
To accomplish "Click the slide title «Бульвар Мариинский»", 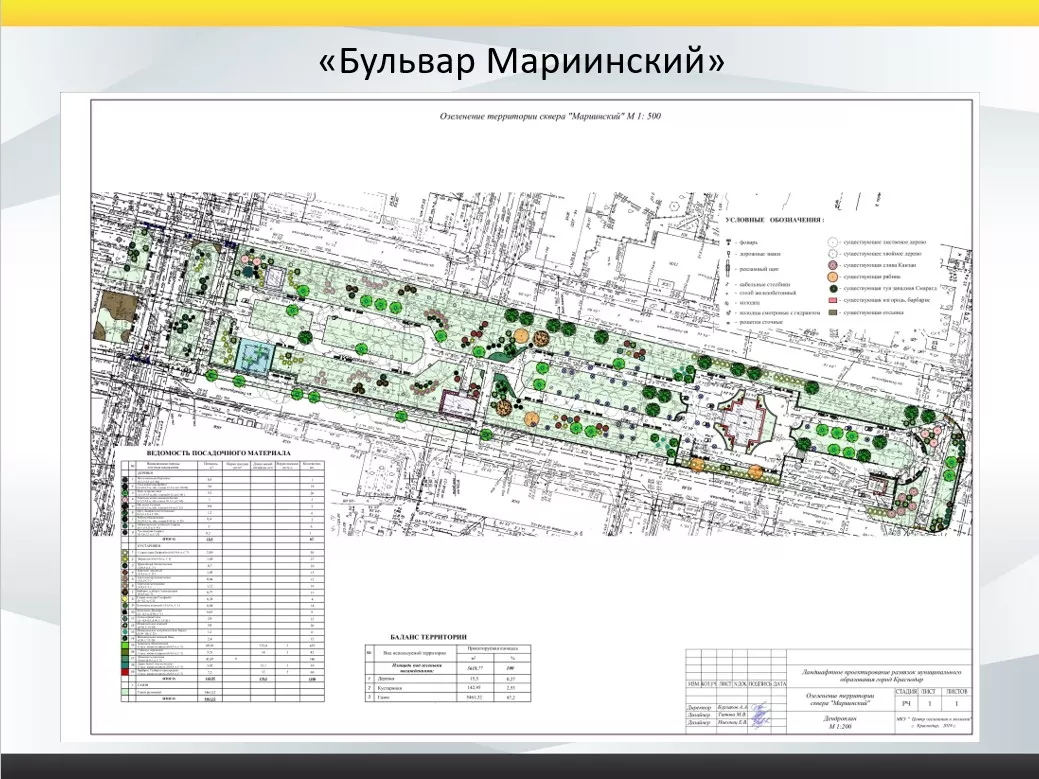I will pos(520,61).
